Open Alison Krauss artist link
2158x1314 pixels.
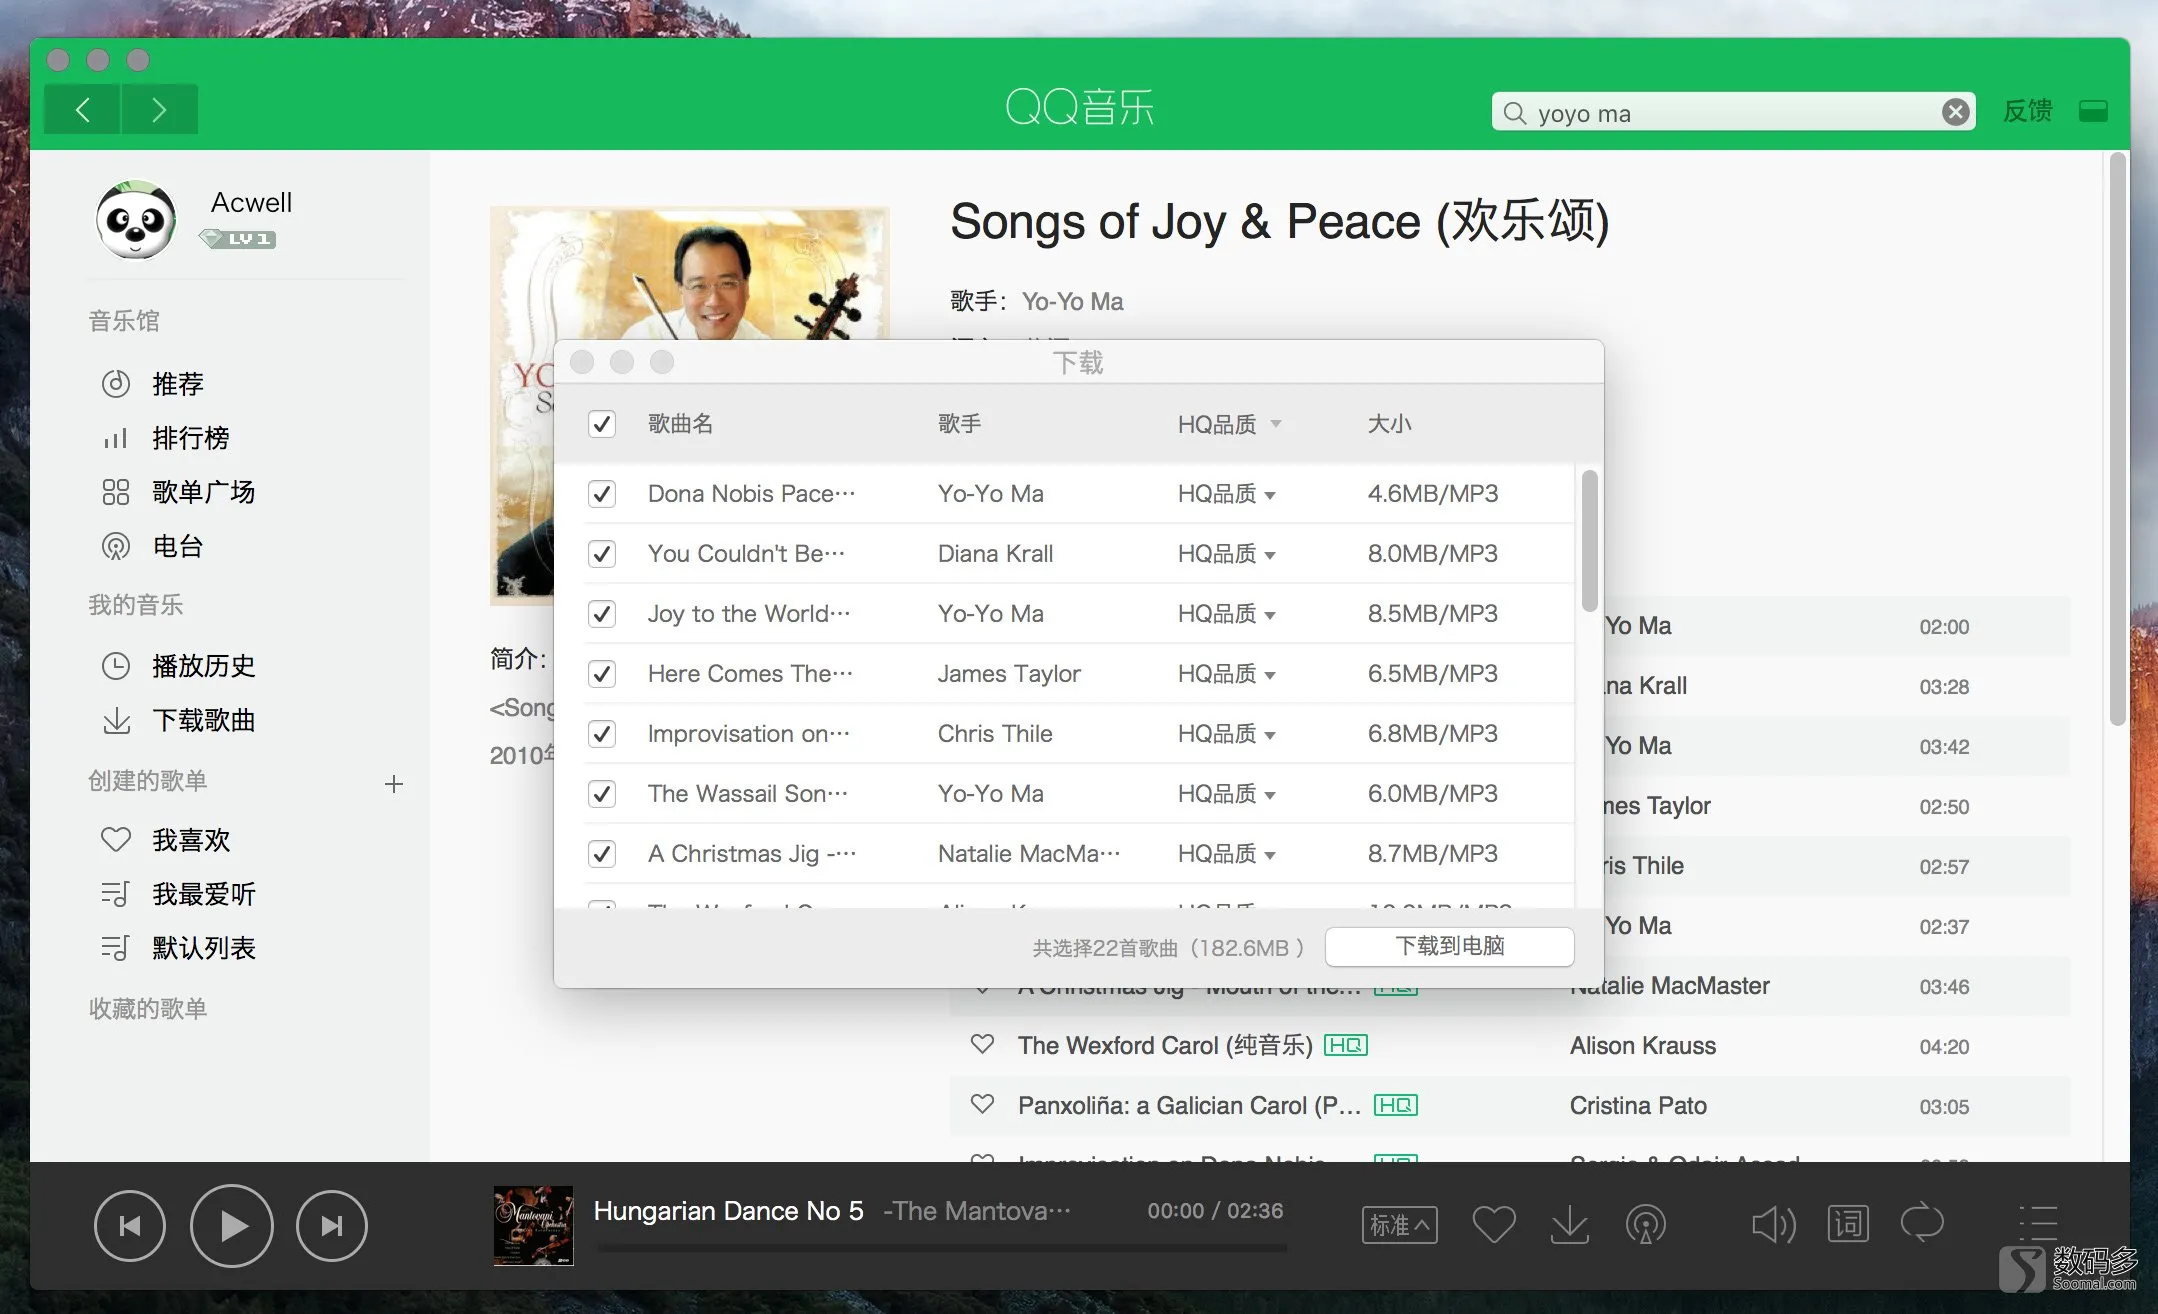point(1643,1046)
